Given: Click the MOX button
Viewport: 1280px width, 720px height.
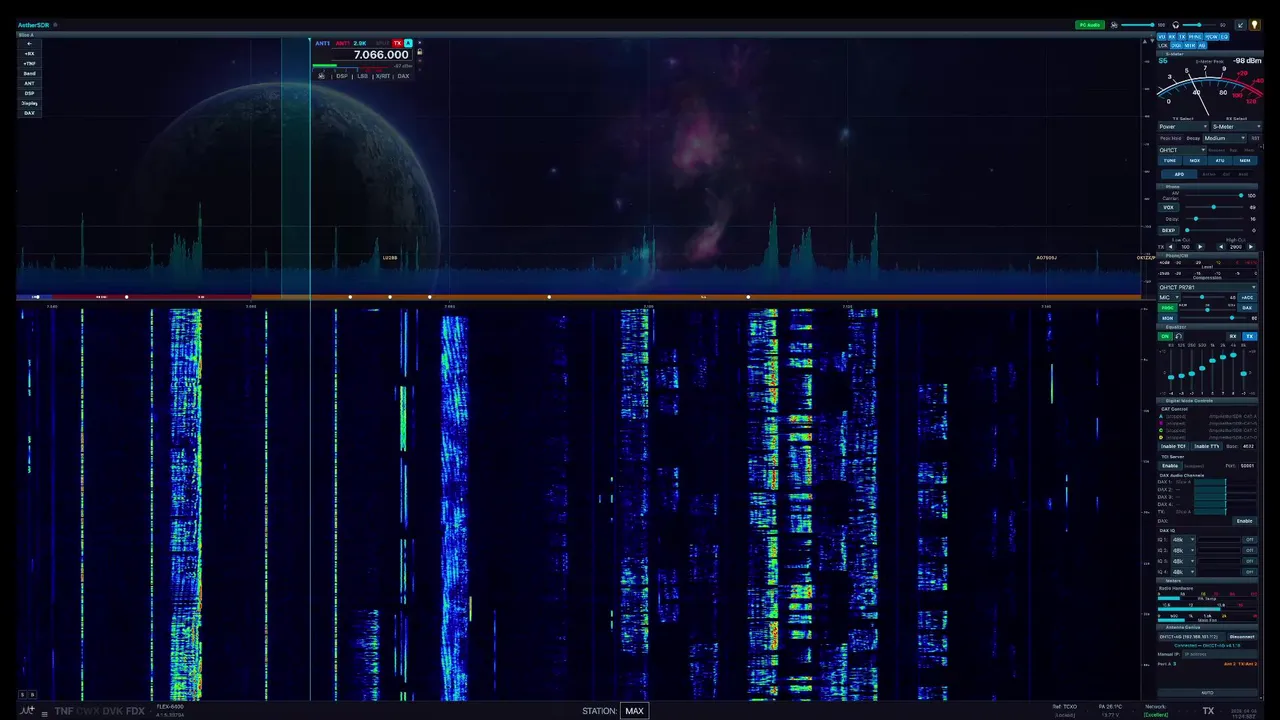Looking at the screenshot, I should 1195,160.
